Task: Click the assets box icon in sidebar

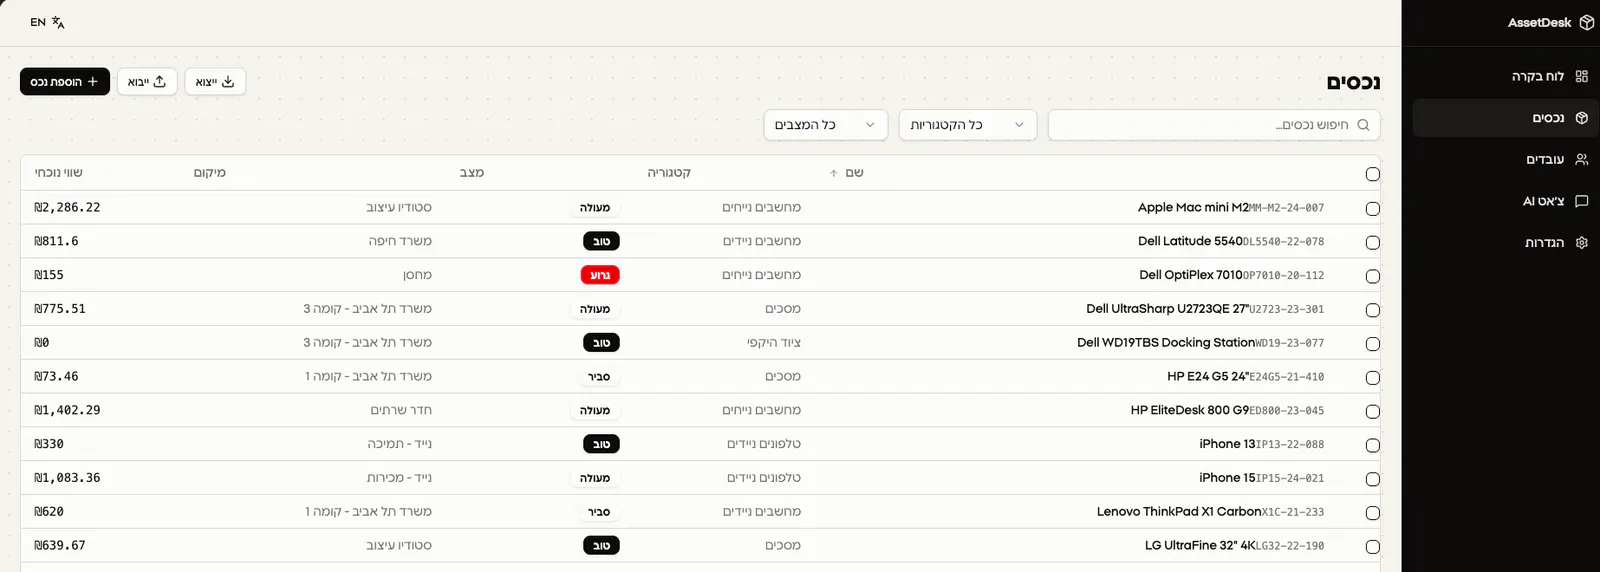Action: (x=1581, y=118)
